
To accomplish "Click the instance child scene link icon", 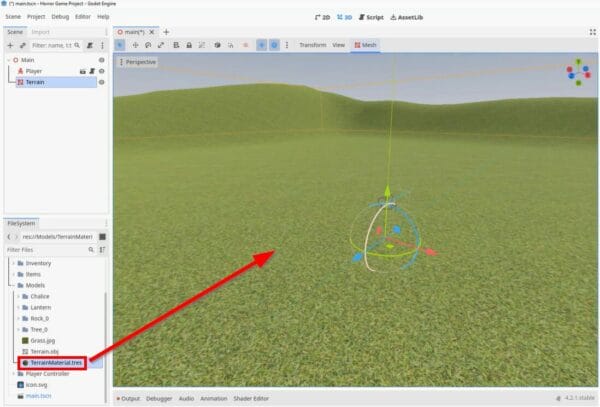I will [x=22, y=45].
